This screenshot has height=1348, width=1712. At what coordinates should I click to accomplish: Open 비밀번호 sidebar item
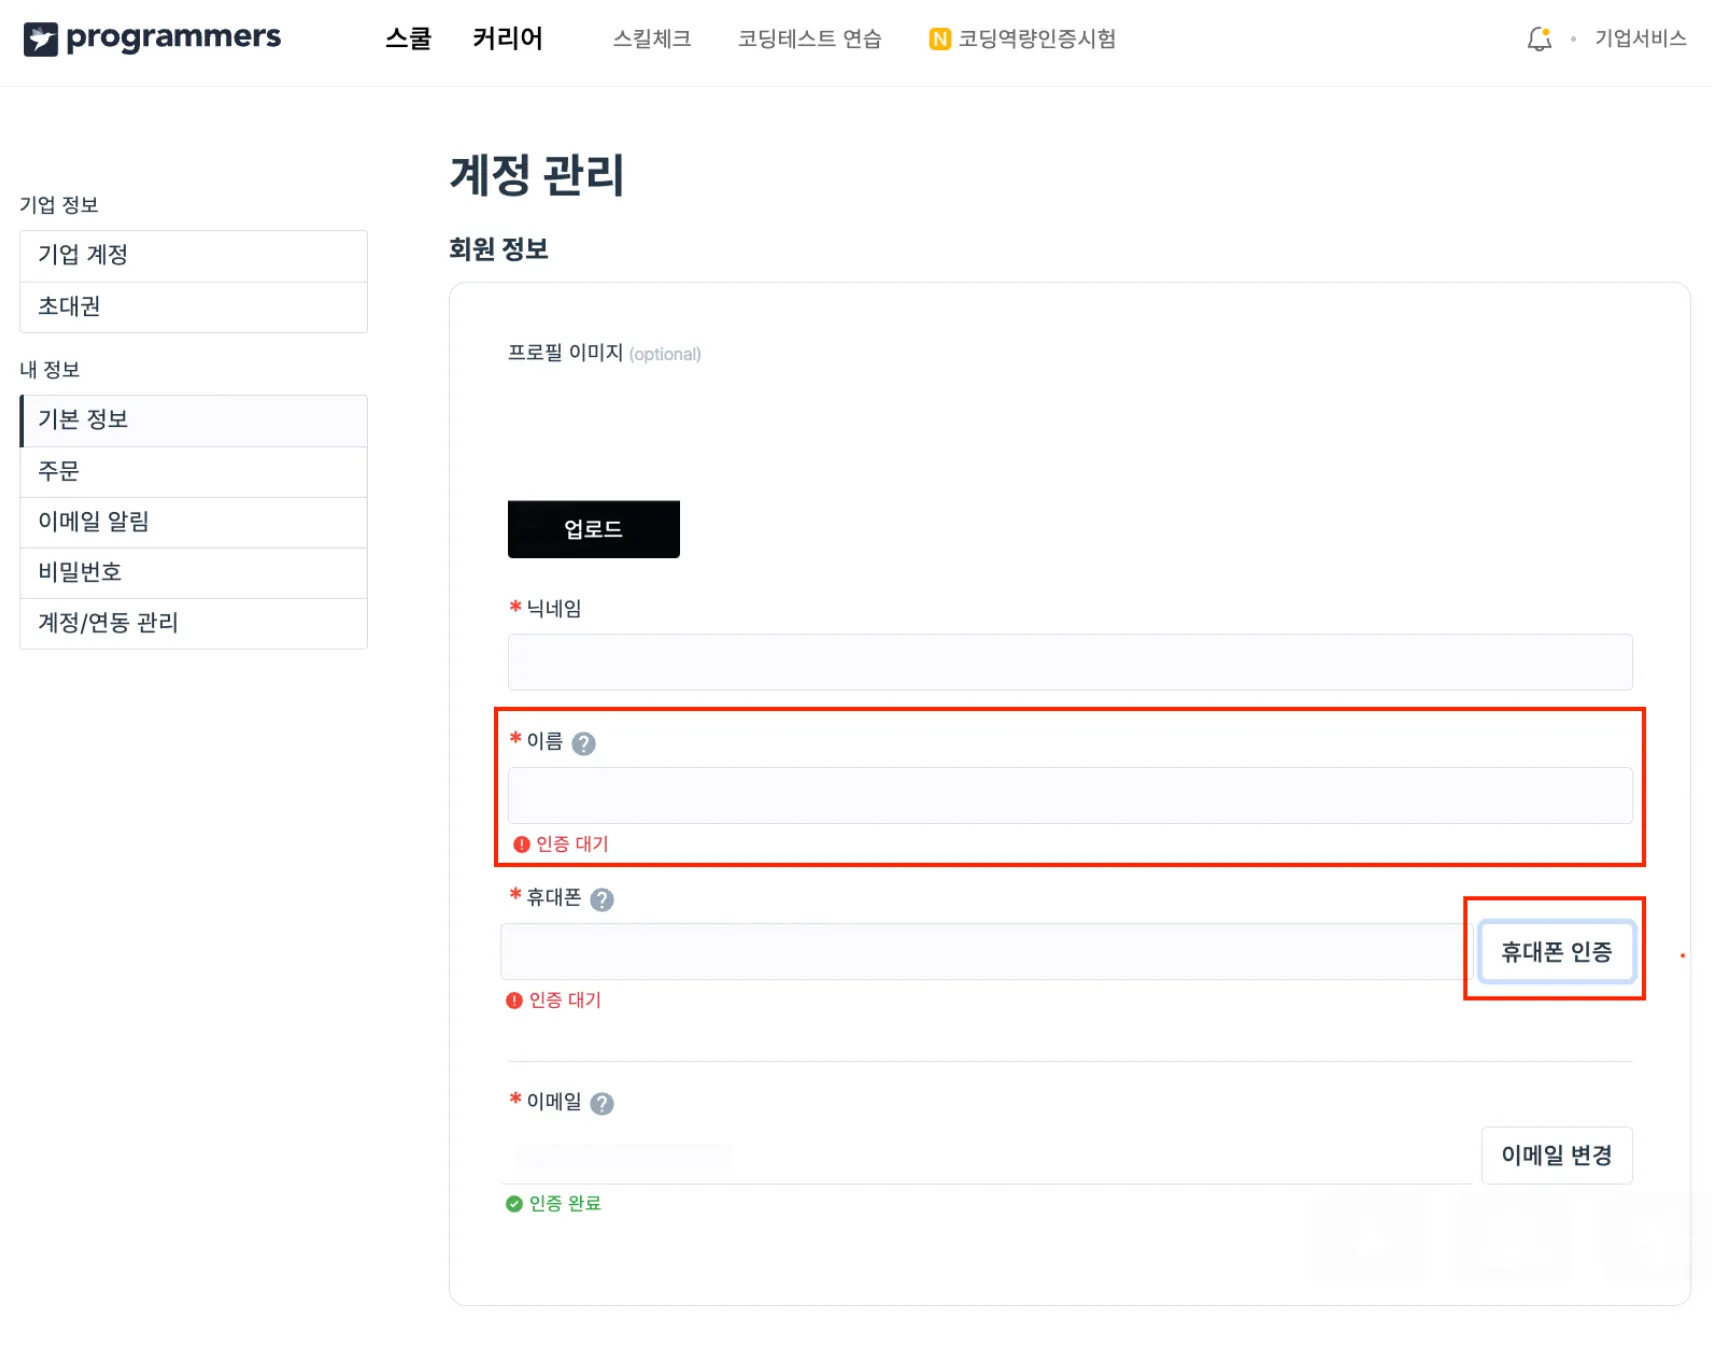tap(193, 572)
